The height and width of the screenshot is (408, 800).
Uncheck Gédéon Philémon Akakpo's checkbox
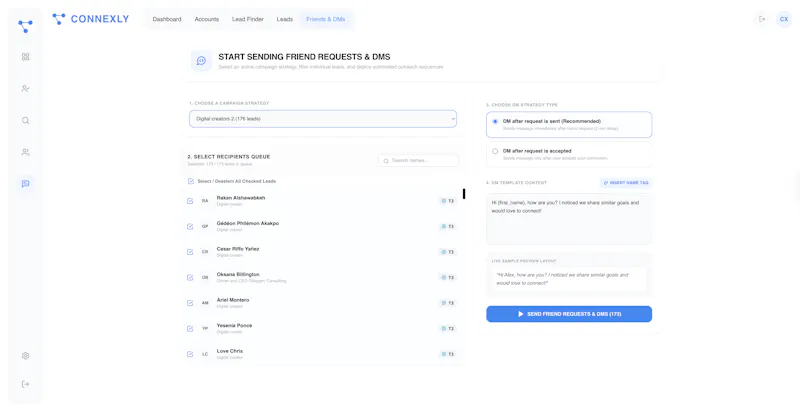[x=190, y=226]
